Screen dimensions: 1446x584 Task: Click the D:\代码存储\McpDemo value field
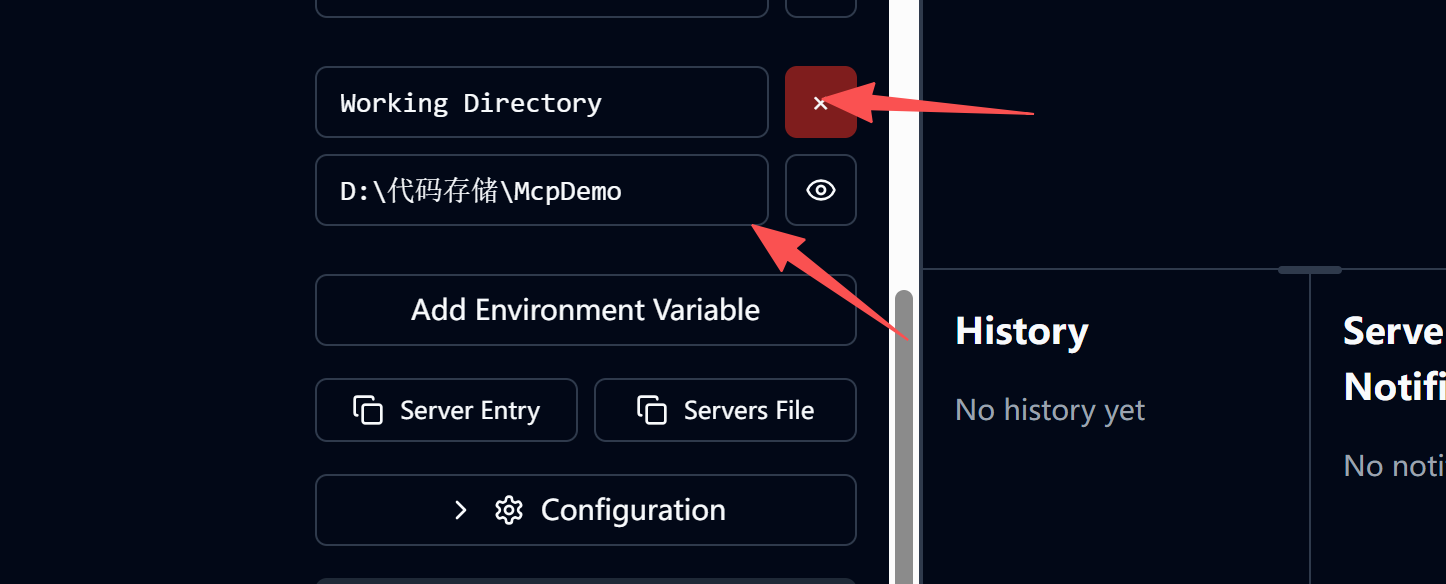tap(542, 190)
